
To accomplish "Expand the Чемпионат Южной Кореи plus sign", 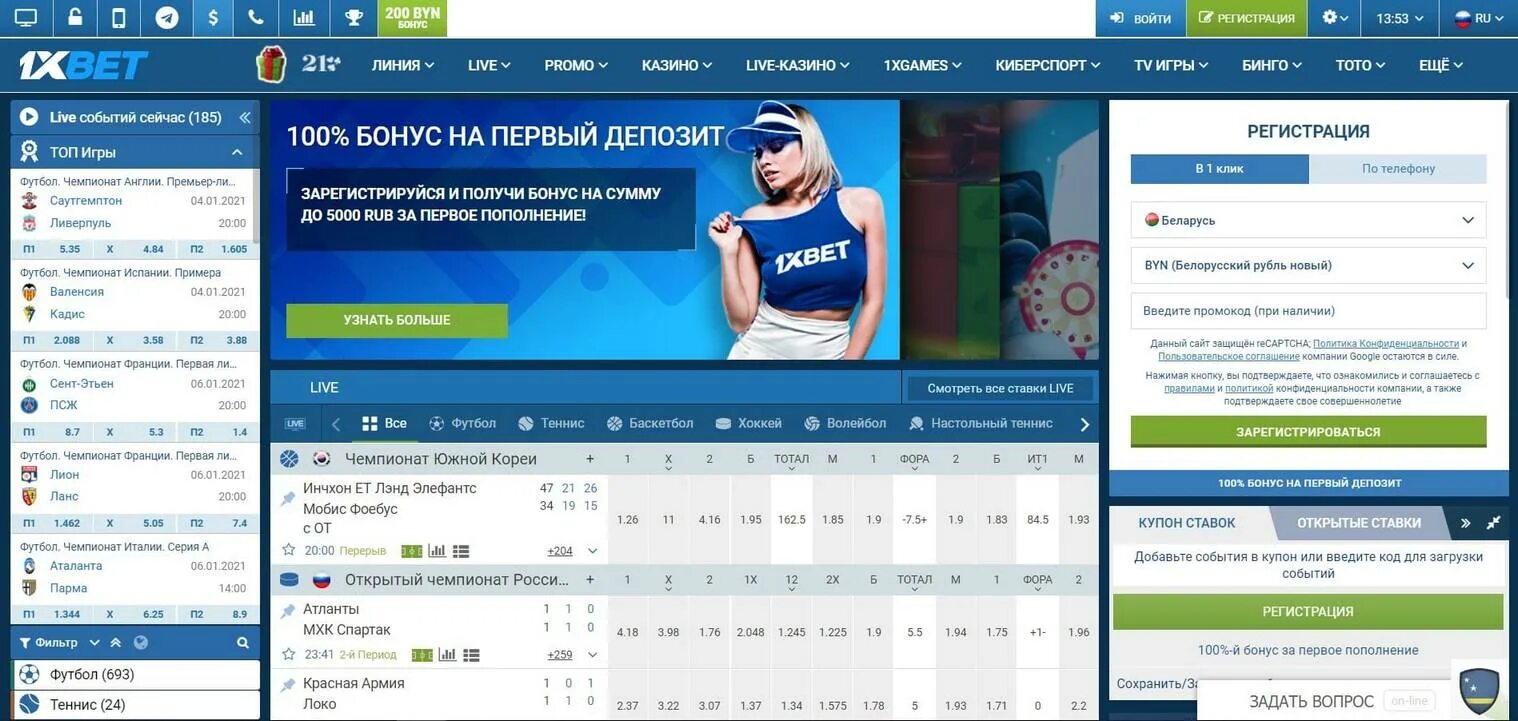I will 590,459.
